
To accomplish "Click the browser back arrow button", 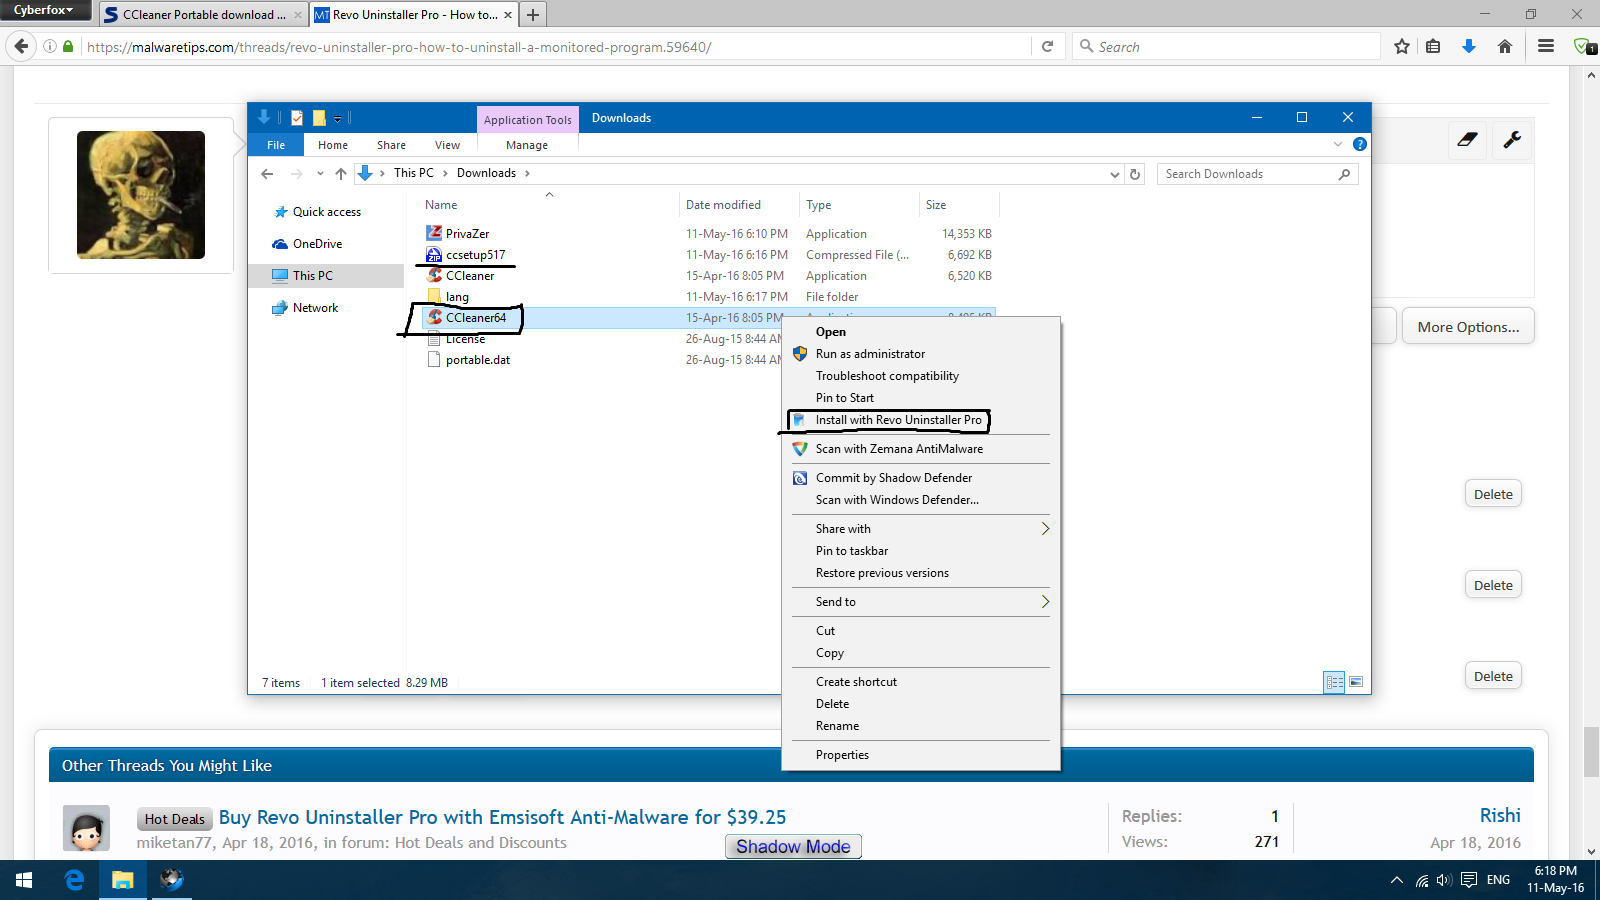I will [21, 46].
